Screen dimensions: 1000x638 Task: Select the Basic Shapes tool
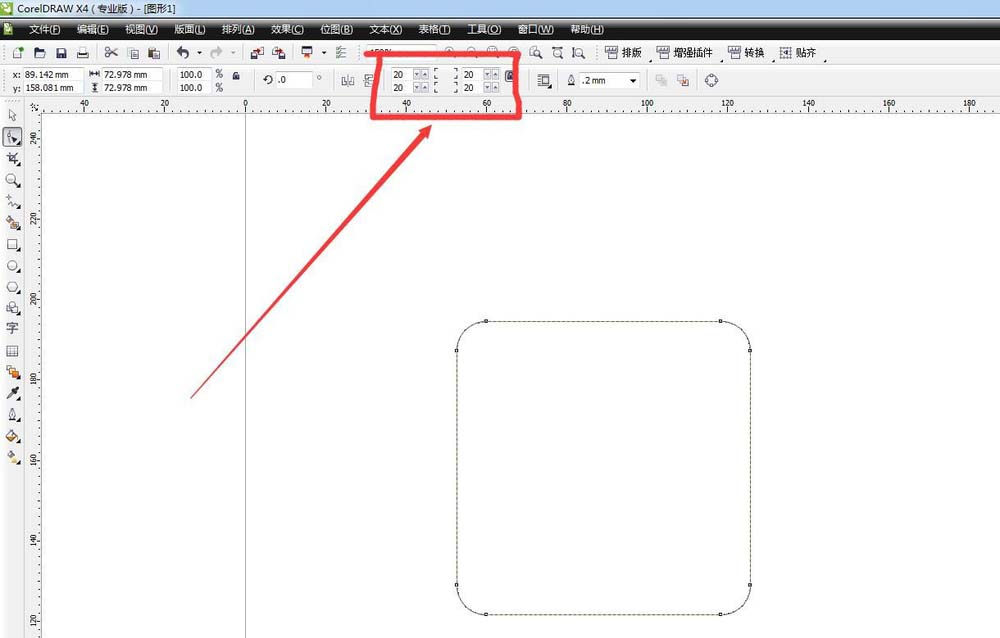pos(12,308)
